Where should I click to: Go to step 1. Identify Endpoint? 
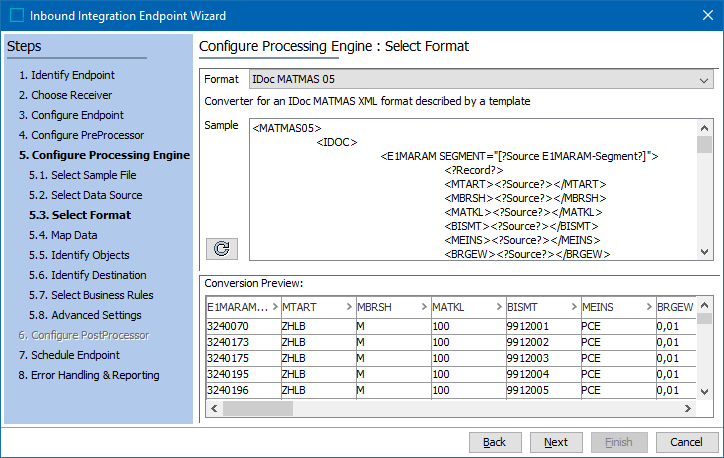tap(66, 75)
